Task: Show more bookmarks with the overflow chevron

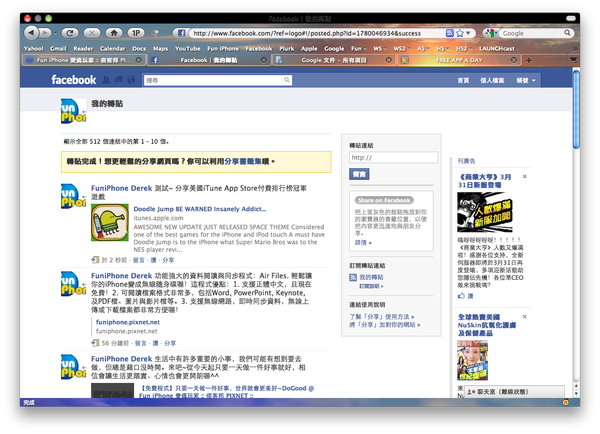Action: coord(574,49)
